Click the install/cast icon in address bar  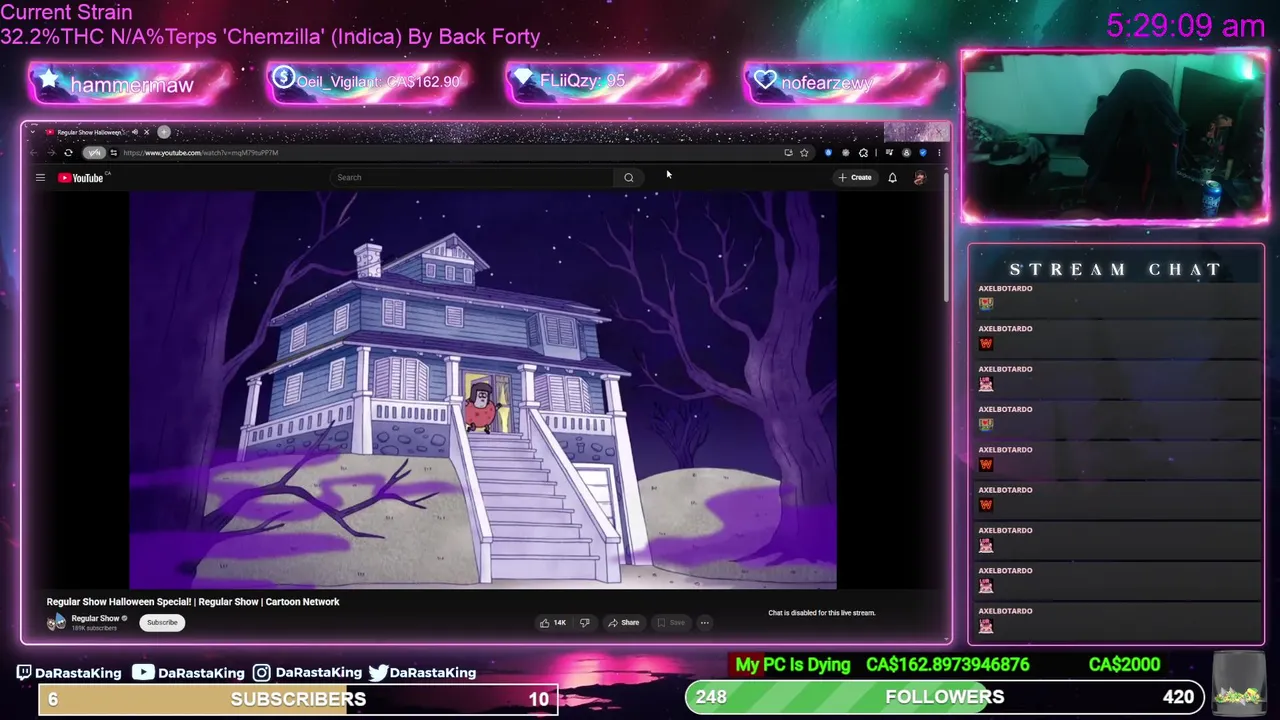pos(789,153)
